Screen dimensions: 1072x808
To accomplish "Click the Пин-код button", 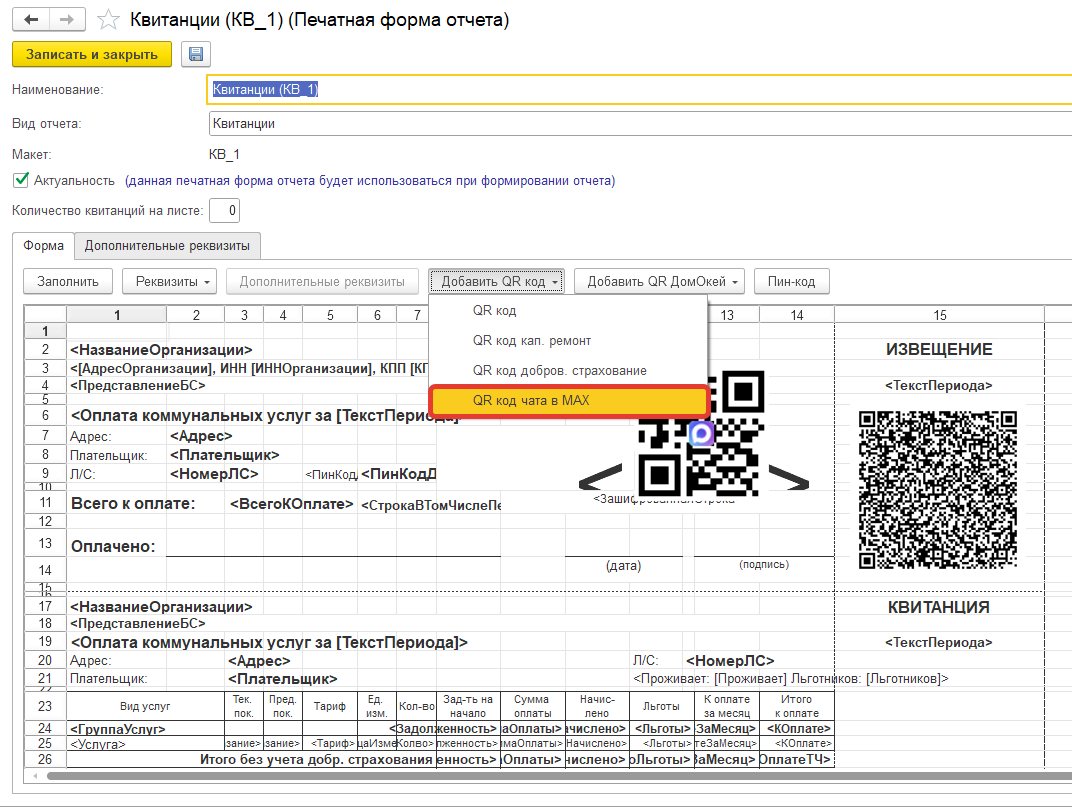I will (x=791, y=281).
